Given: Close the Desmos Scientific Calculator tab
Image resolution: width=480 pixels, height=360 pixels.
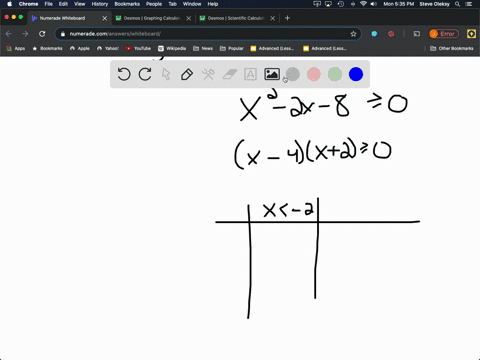Looking at the screenshot, I should pos(273,18).
